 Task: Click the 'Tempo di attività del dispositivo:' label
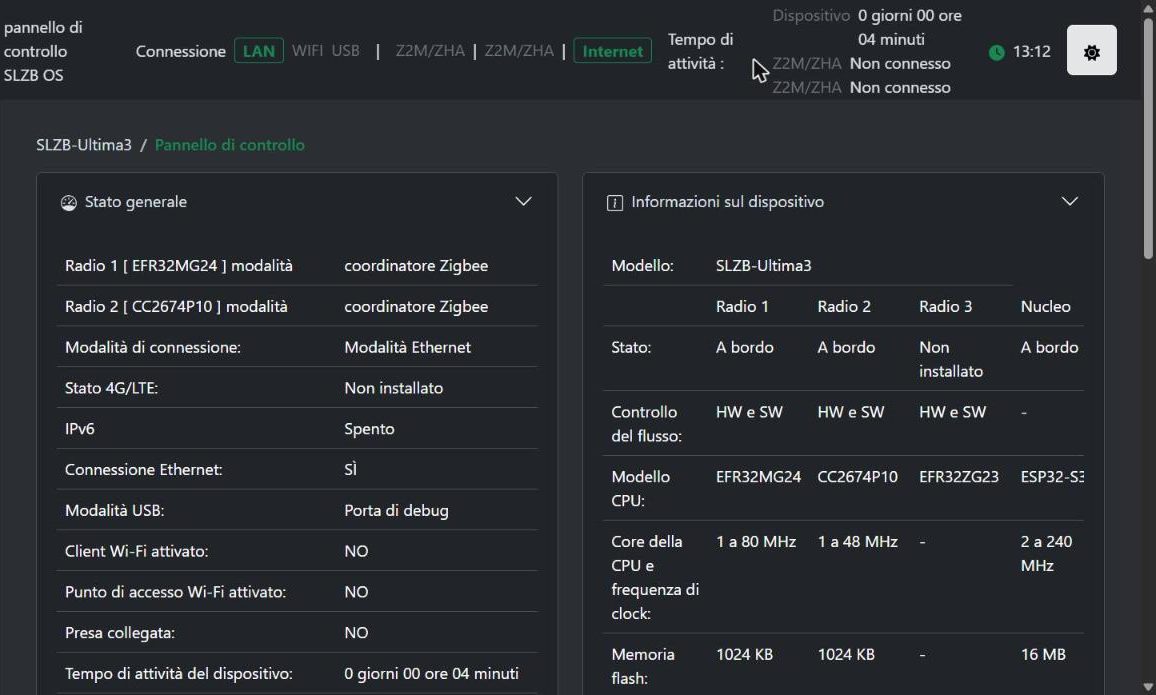coord(178,674)
